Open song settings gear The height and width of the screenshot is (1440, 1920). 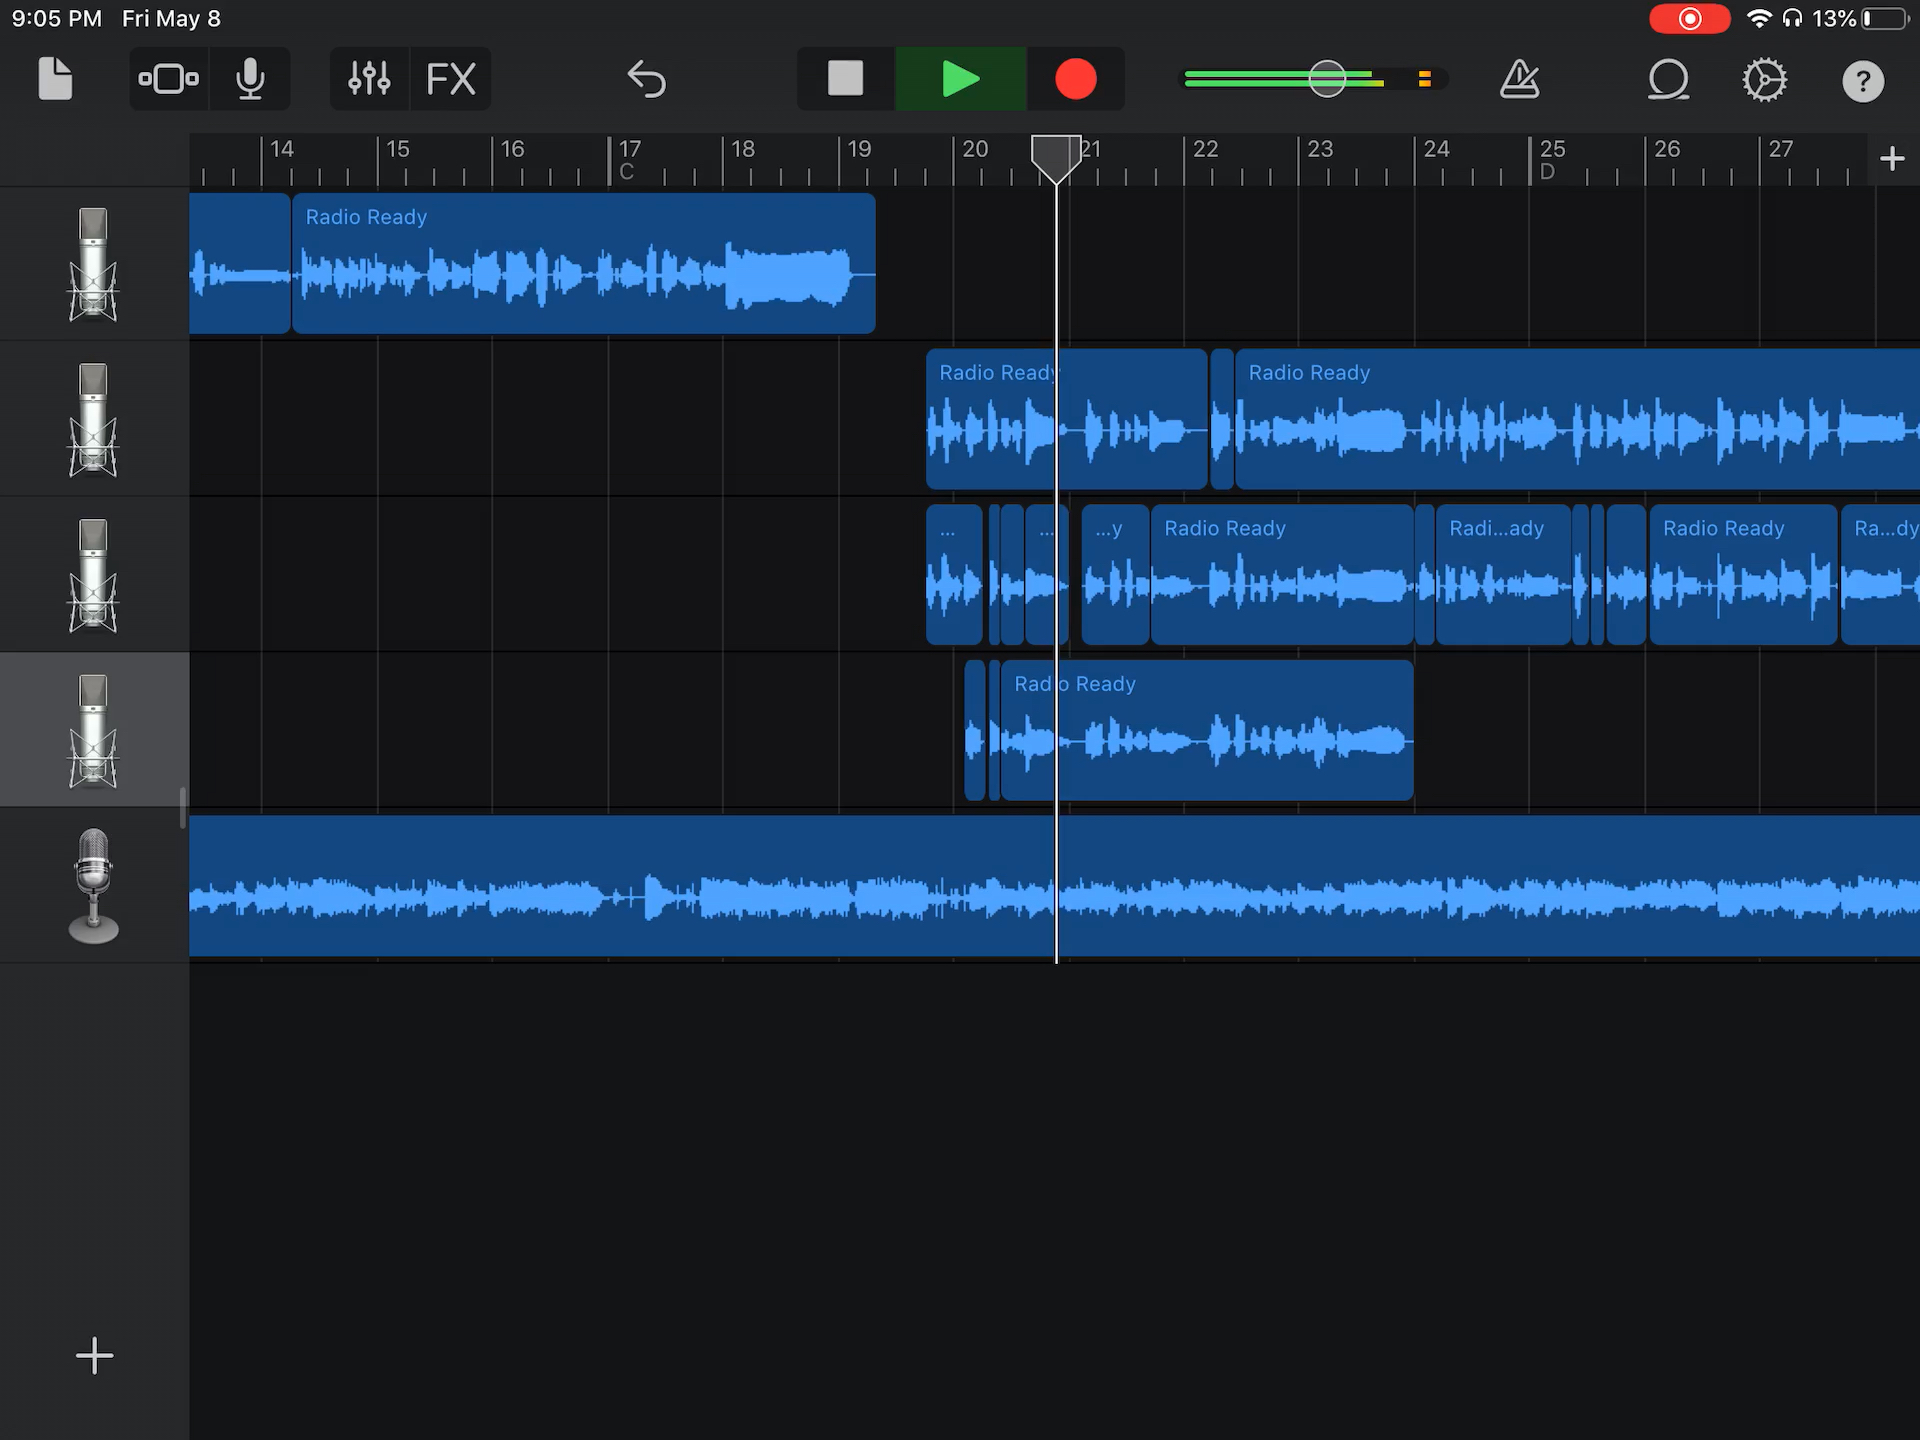tap(1764, 80)
